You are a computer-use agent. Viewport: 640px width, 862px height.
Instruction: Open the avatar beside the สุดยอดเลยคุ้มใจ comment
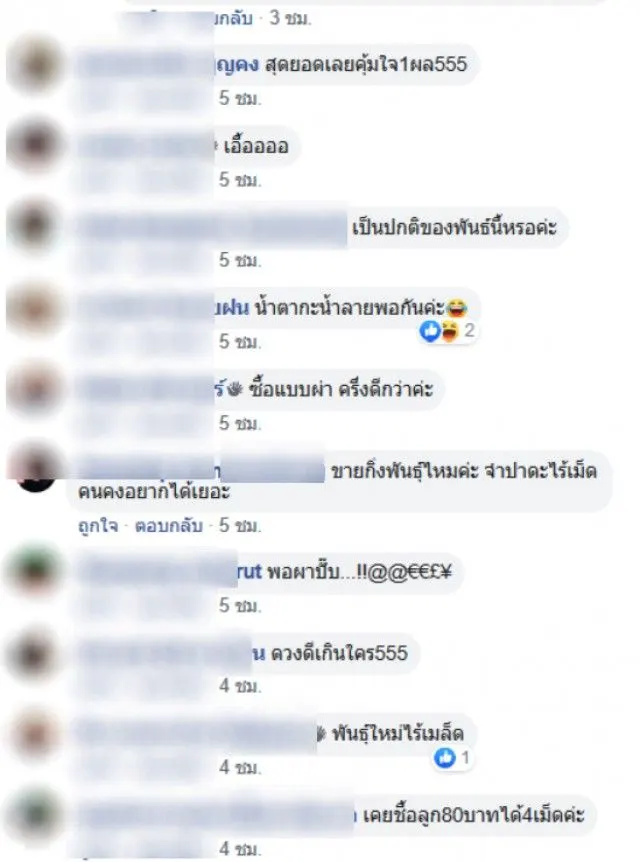(35, 65)
